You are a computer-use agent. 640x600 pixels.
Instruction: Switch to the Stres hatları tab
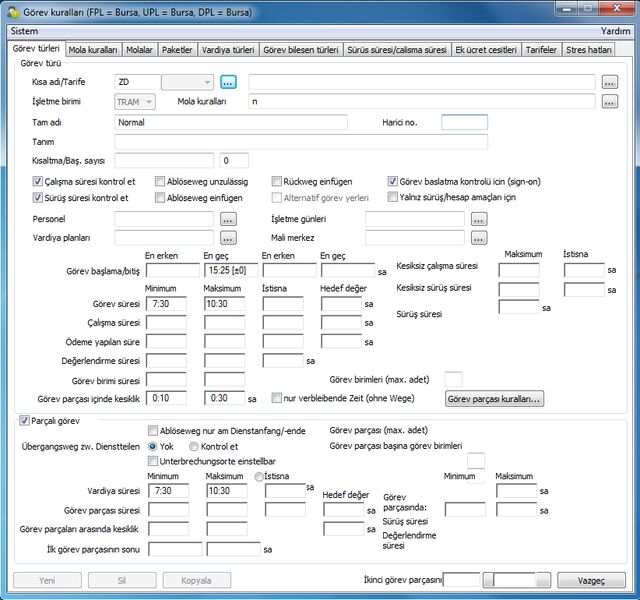(589, 50)
